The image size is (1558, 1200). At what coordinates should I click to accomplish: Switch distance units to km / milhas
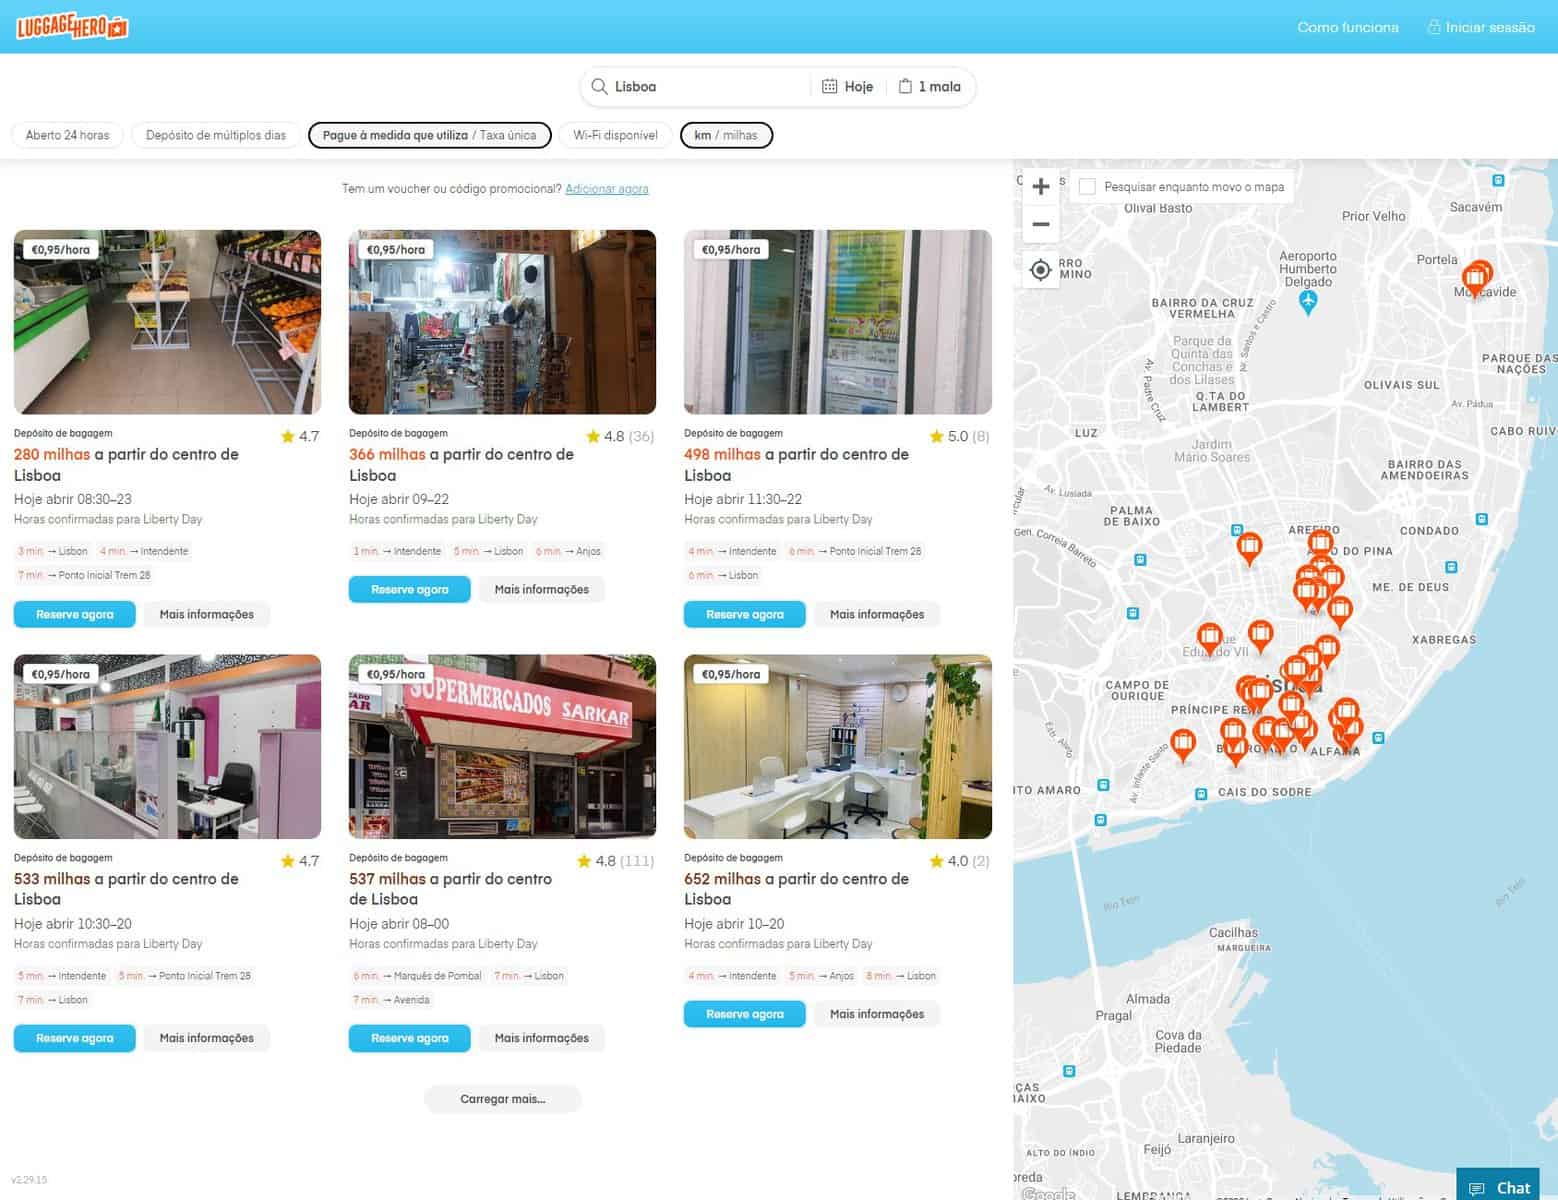coord(726,135)
